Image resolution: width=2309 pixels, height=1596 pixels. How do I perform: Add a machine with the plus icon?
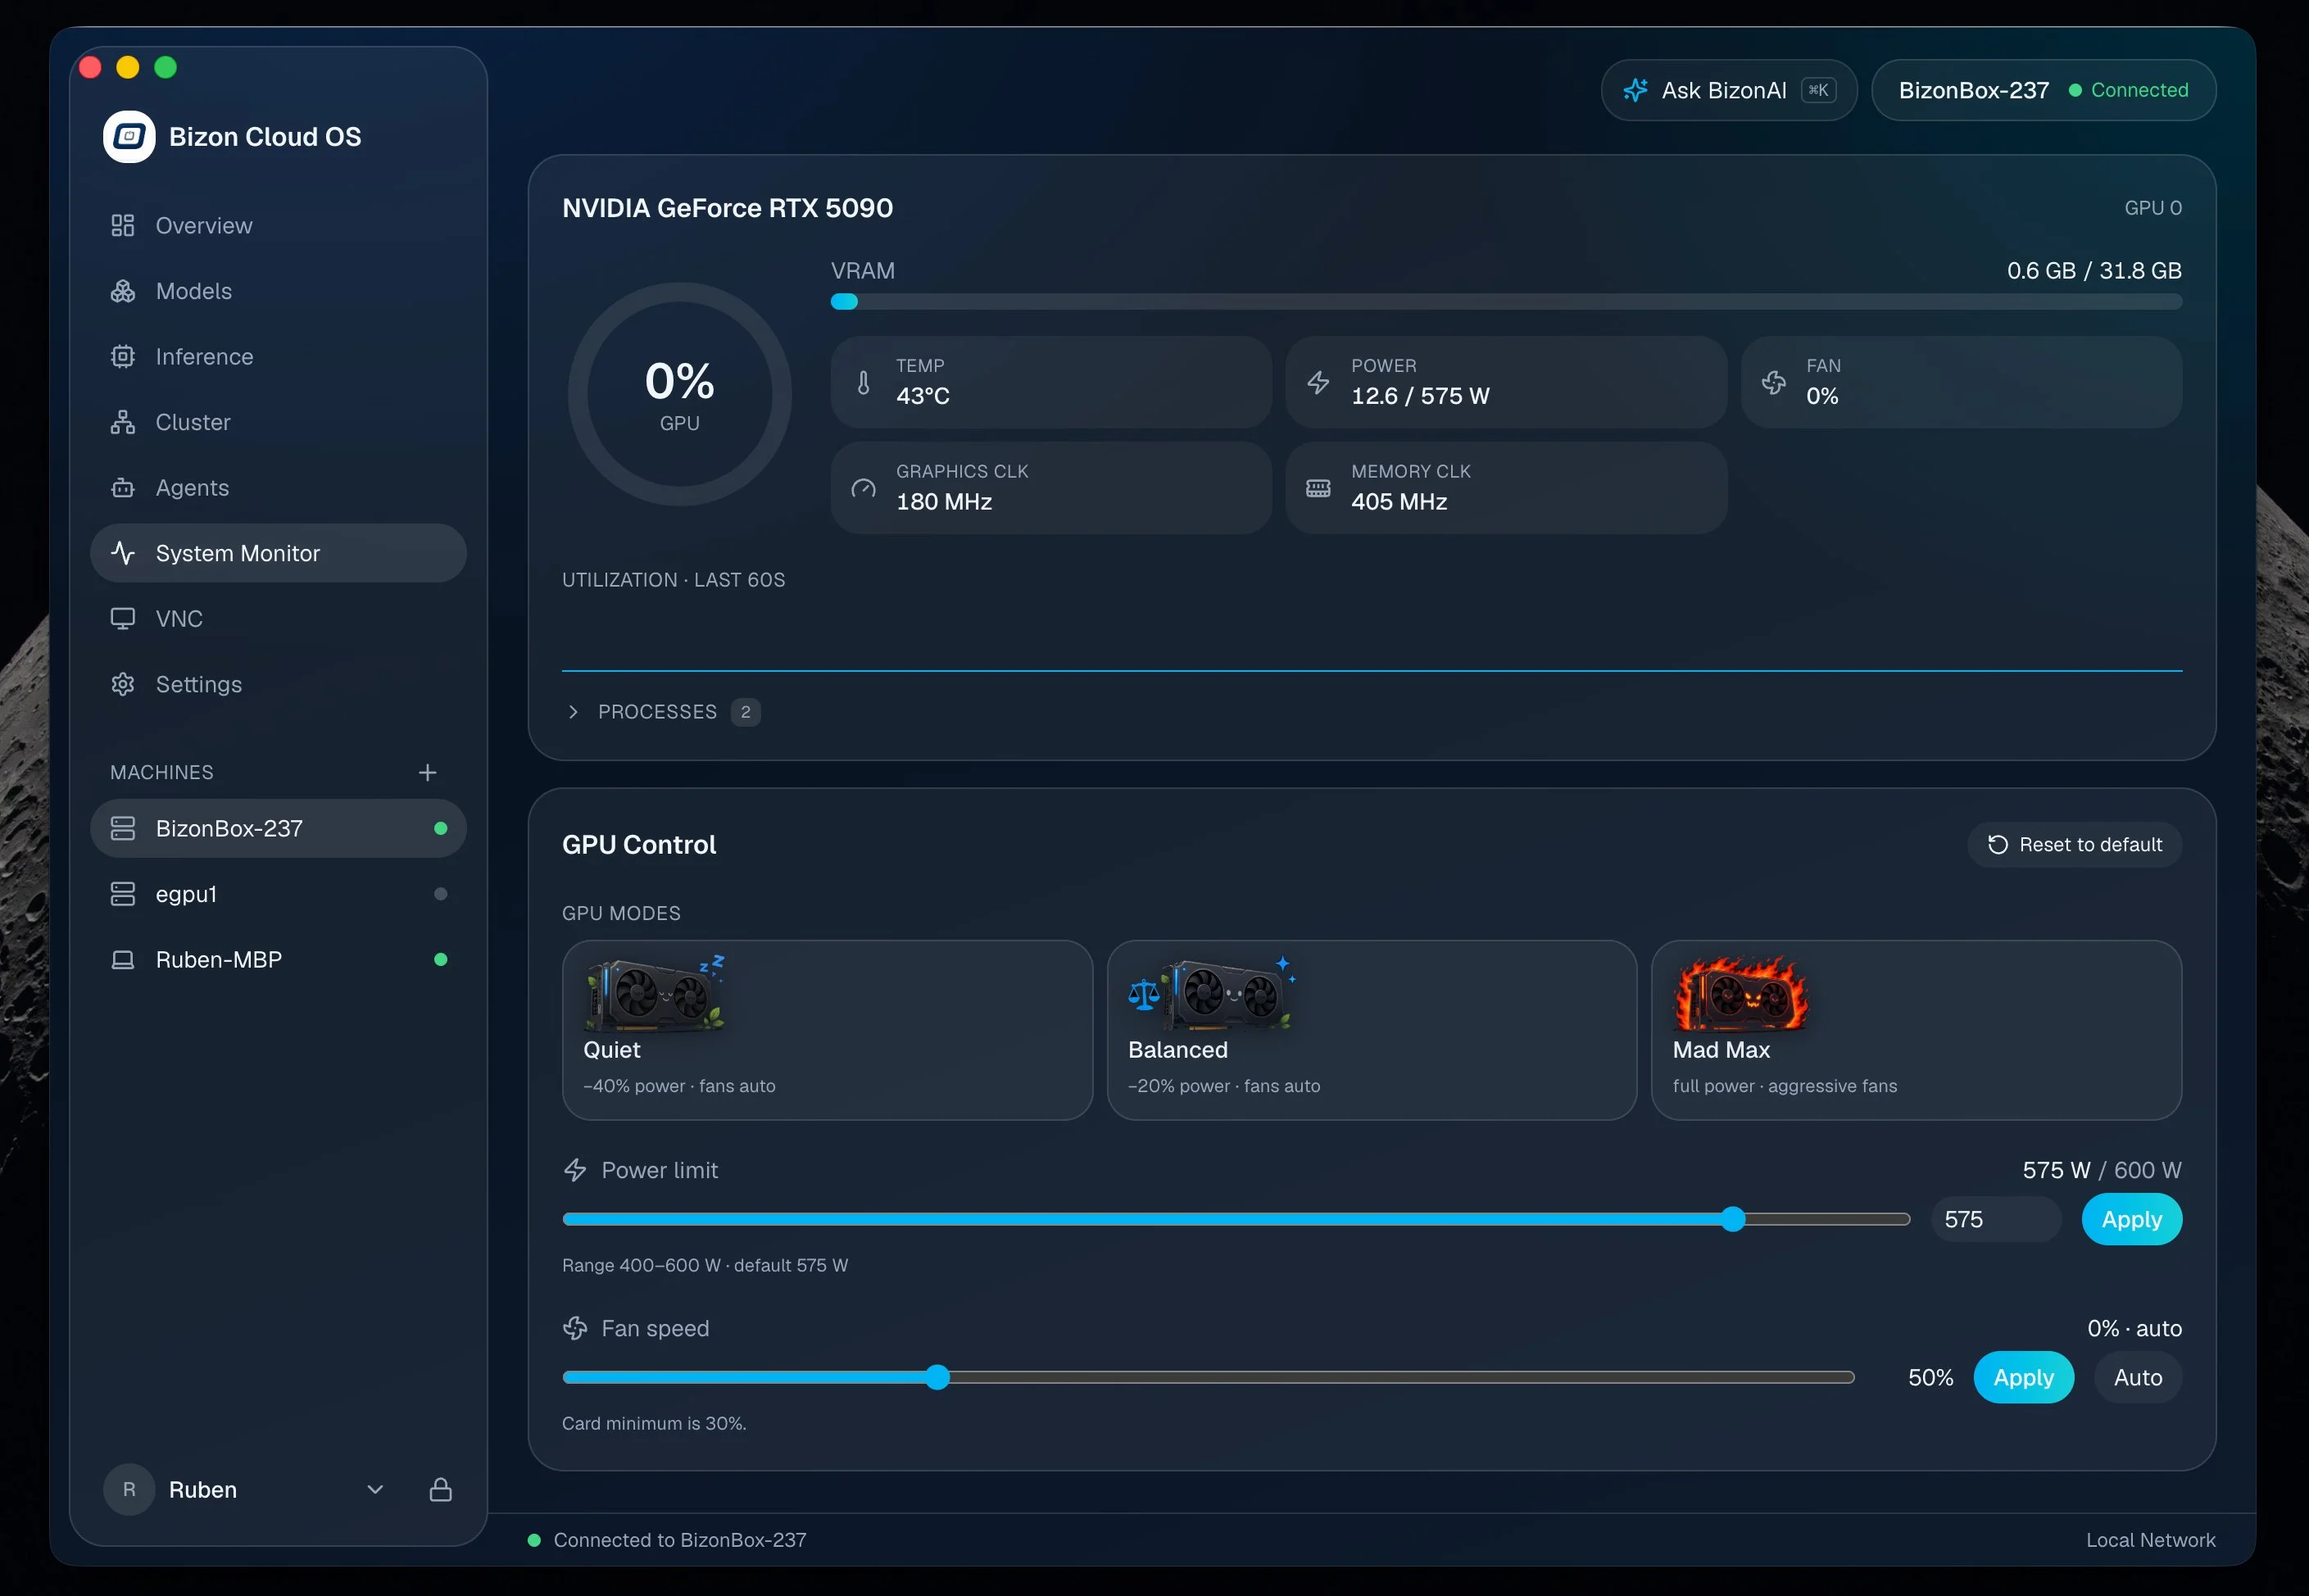(x=428, y=772)
